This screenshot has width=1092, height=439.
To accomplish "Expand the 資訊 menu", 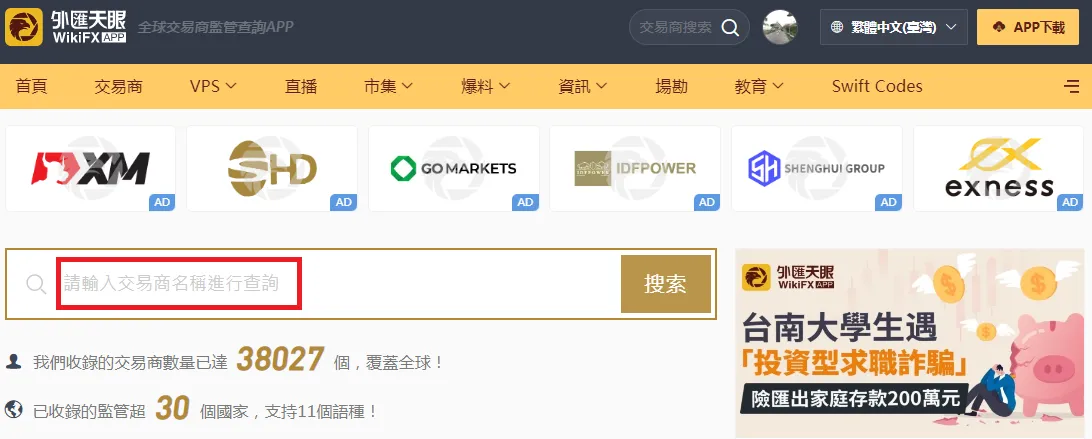I will click(x=583, y=86).
